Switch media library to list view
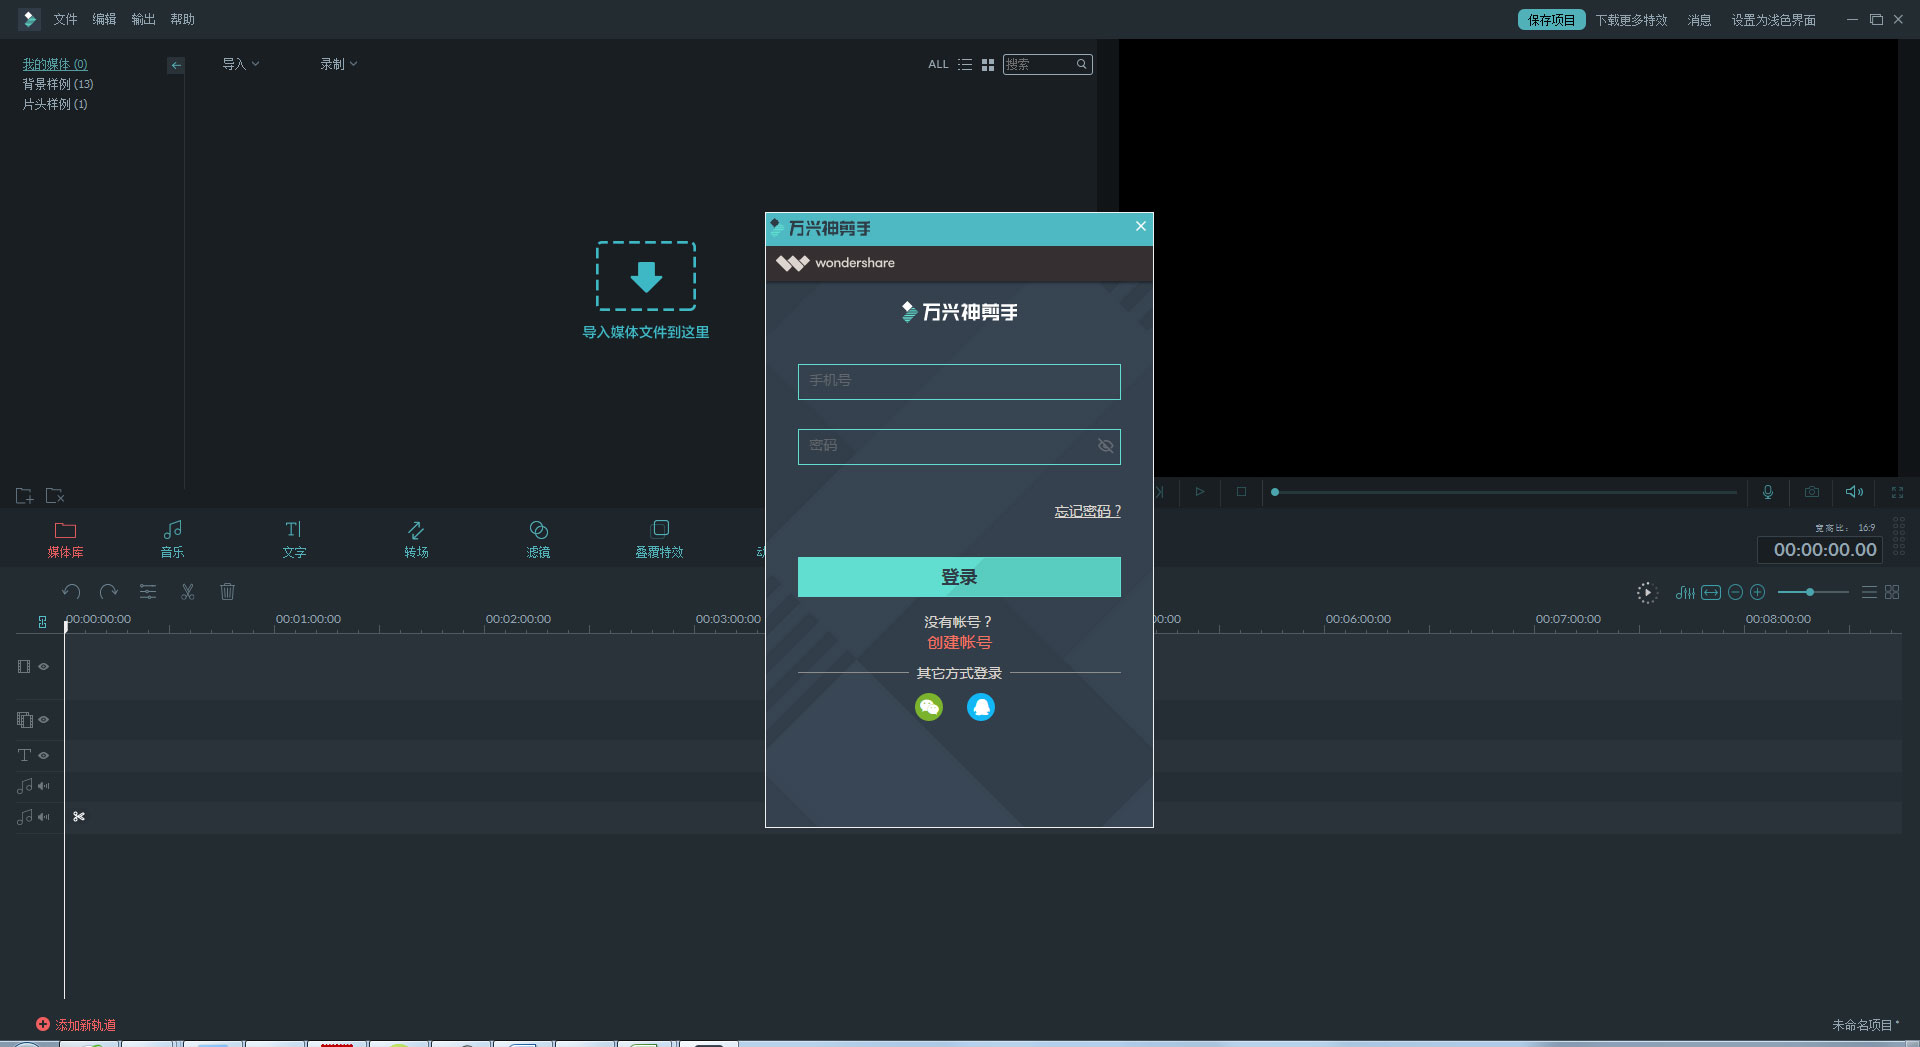The image size is (1920, 1047). (965, 64)
